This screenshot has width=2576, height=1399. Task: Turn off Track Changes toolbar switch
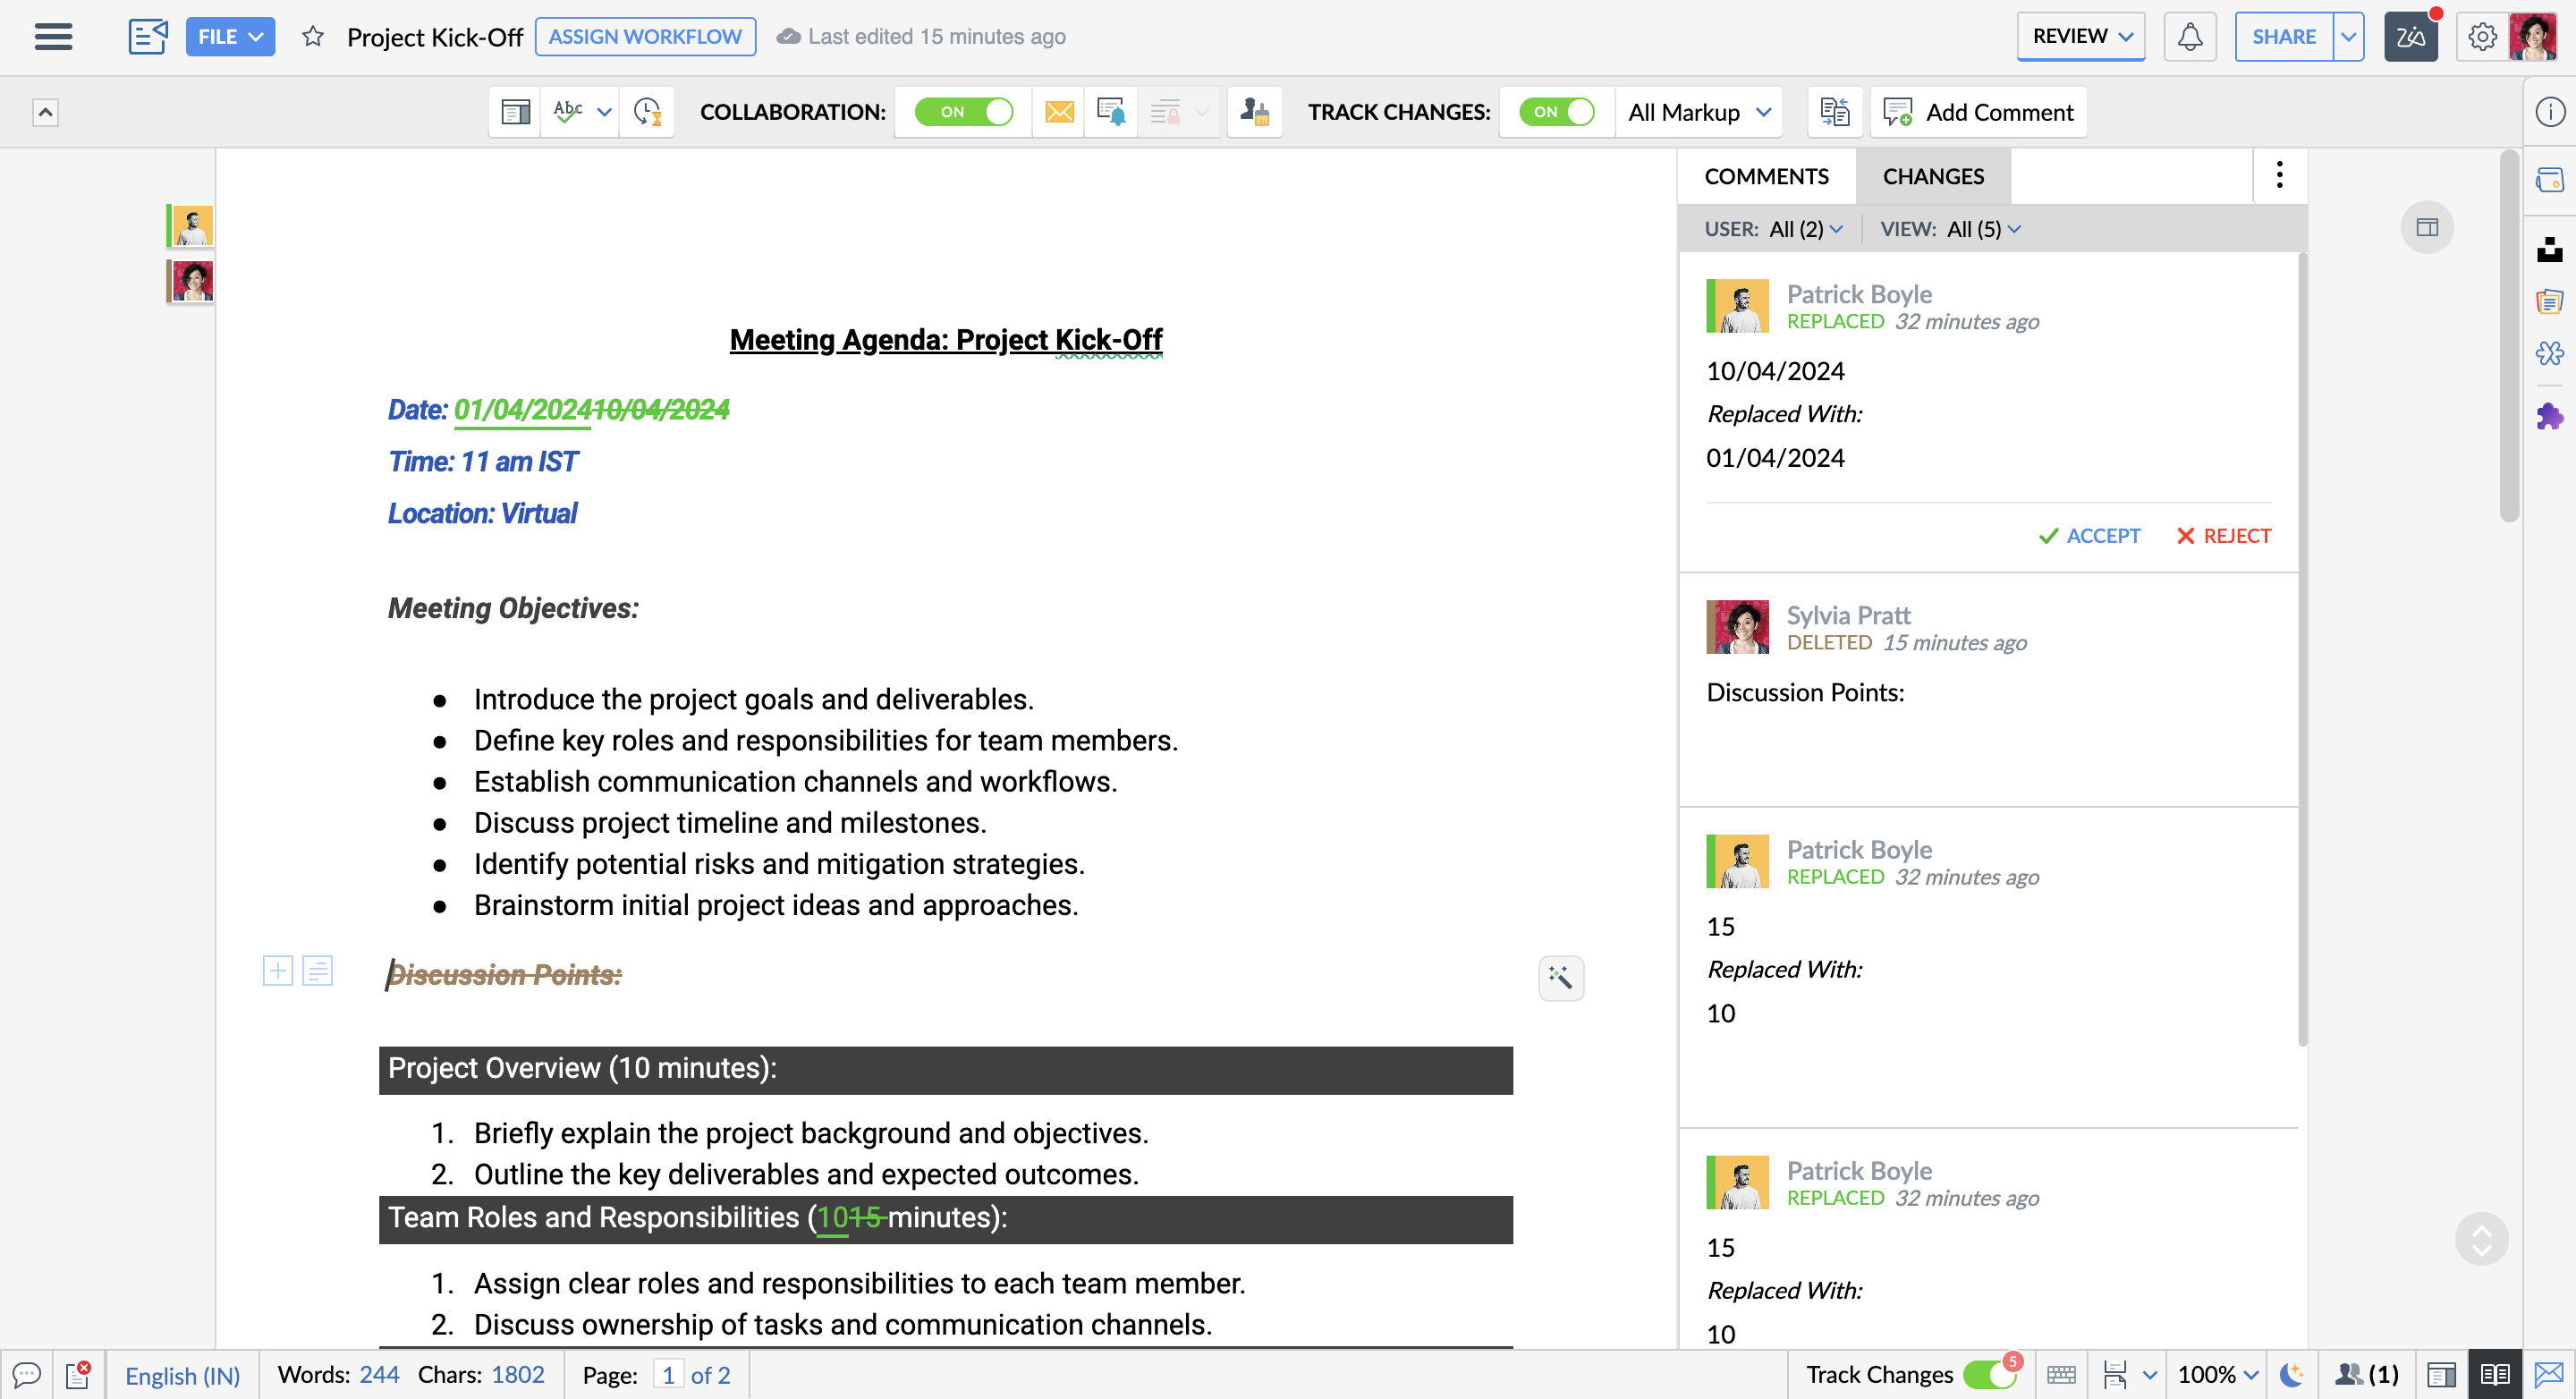[x=1556, y=111]
